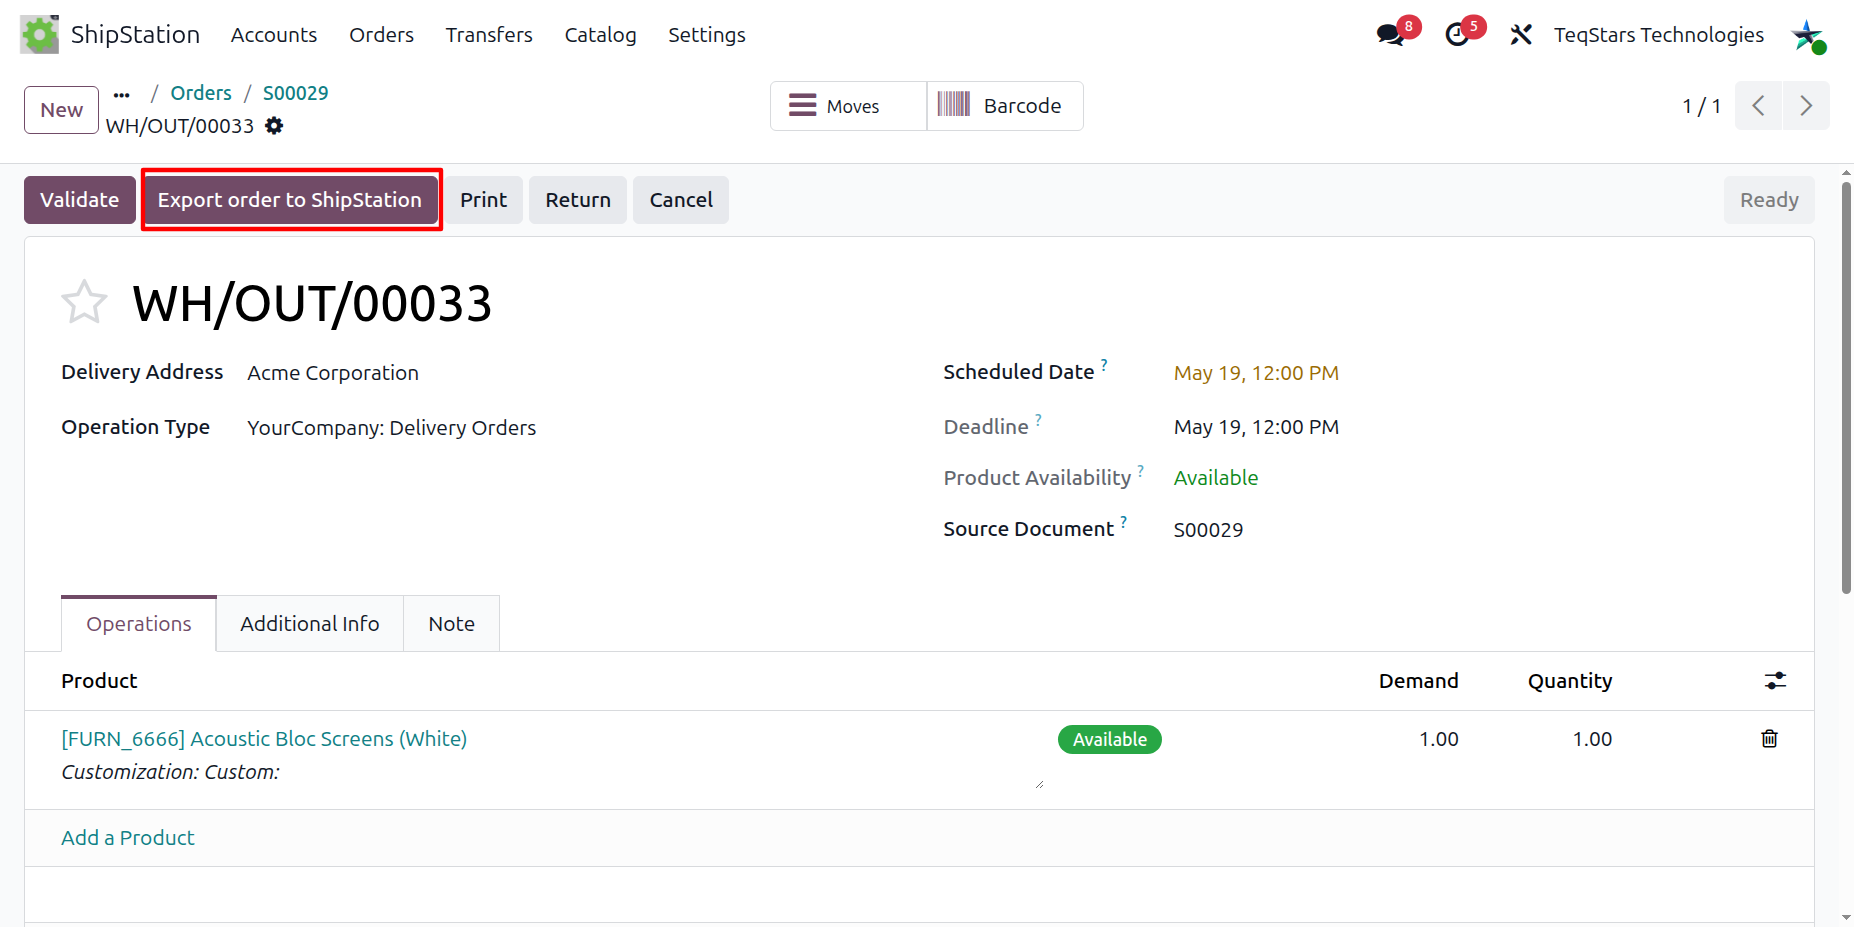Open the Moves smart button
1854x927 pixels.
click(848, 106)
